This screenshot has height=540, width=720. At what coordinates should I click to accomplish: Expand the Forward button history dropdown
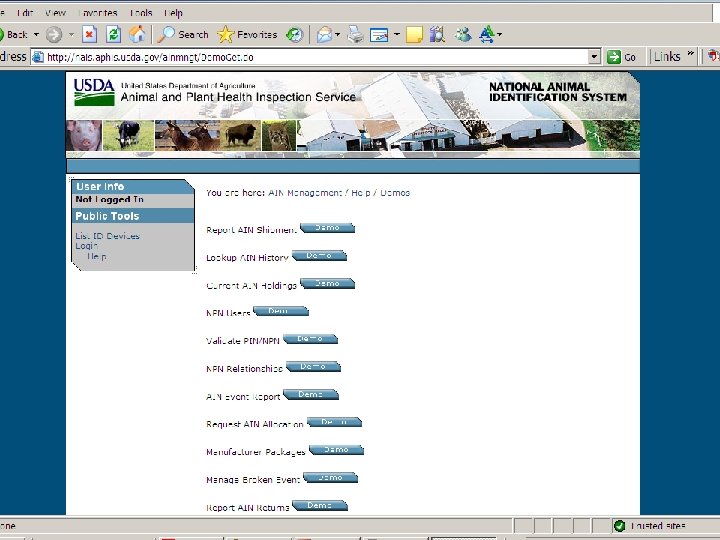[x=71, y=34]
